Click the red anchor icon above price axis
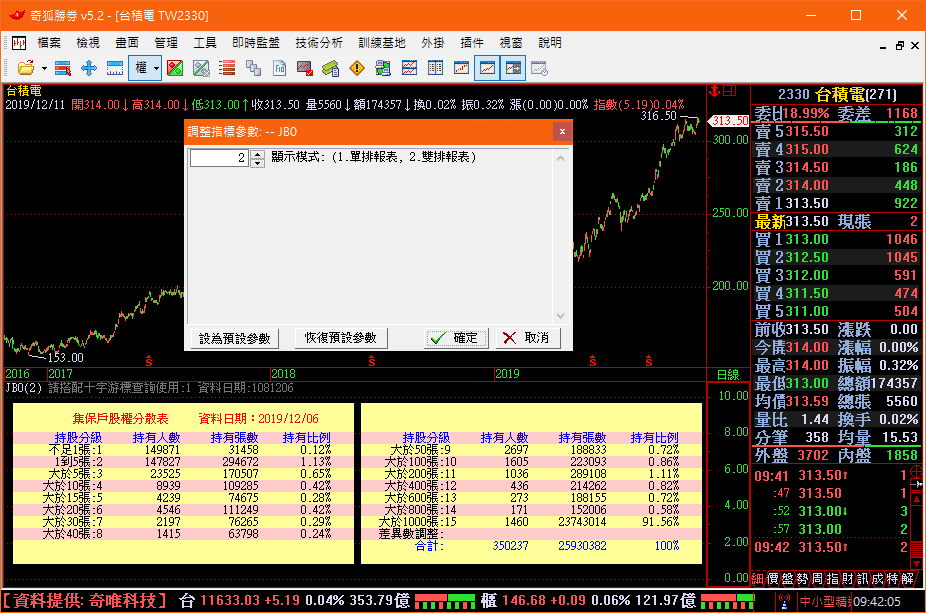This screenshot has width=926, height=613. [x=715, y=90]
